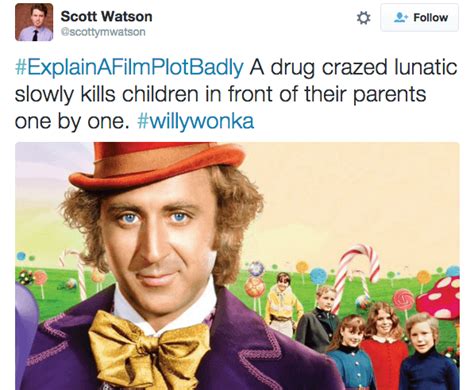Click the gold bow tie in the photo

click(148, 350)
